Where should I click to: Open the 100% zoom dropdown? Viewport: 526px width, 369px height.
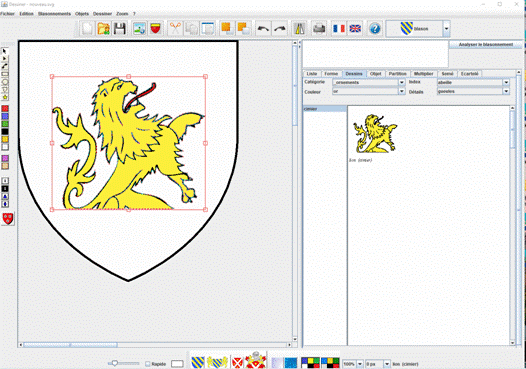360,364
